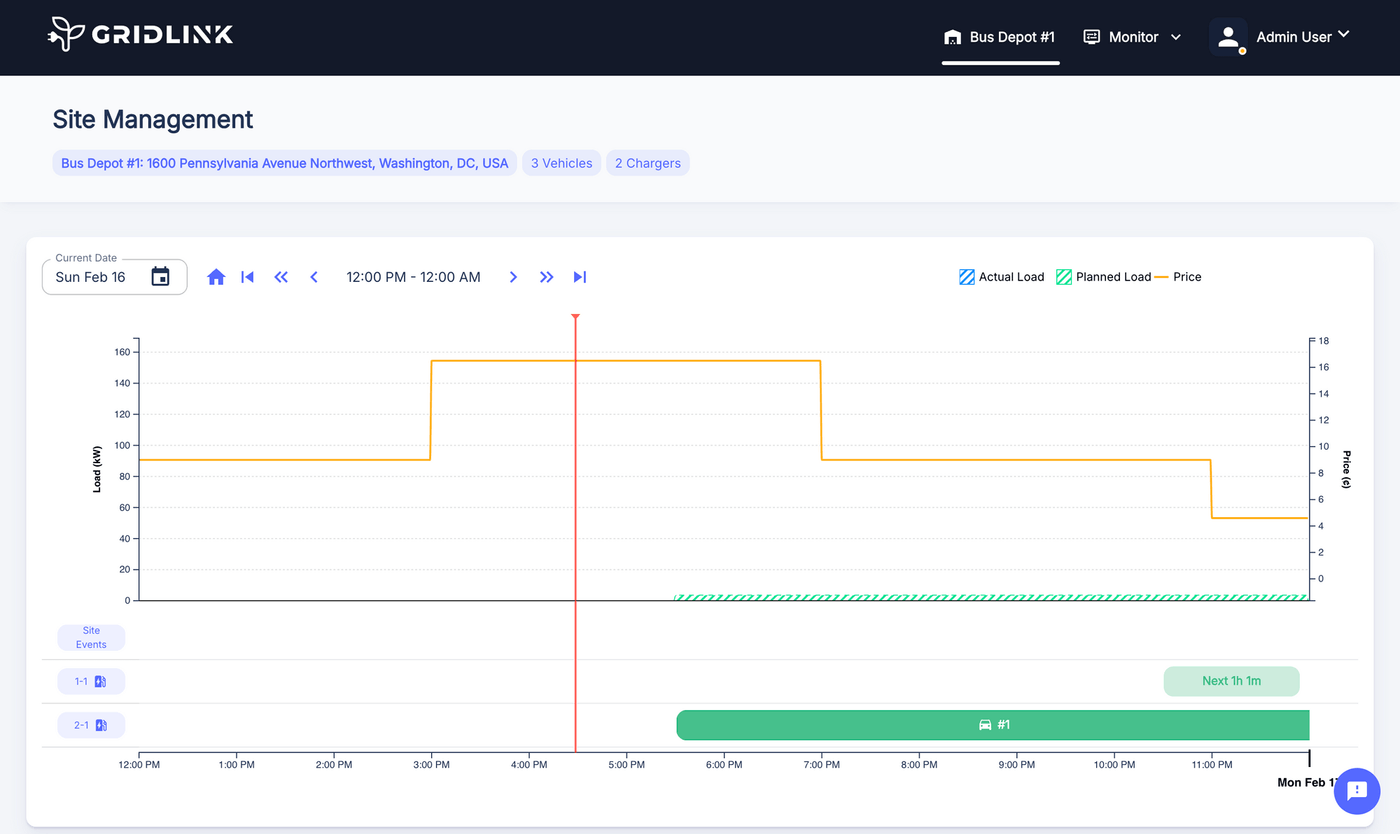Click the 1-1 charger label

pos(91,682)
